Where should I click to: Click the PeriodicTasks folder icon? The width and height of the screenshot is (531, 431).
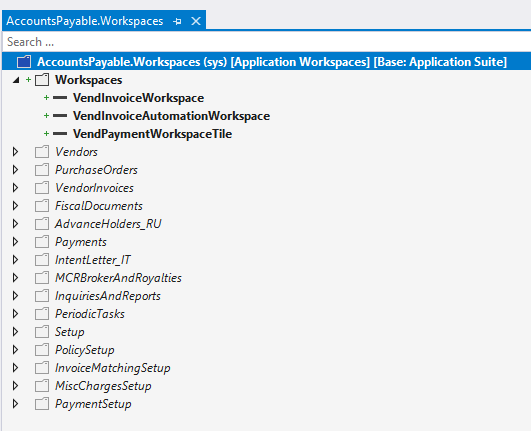click(42, 314)
